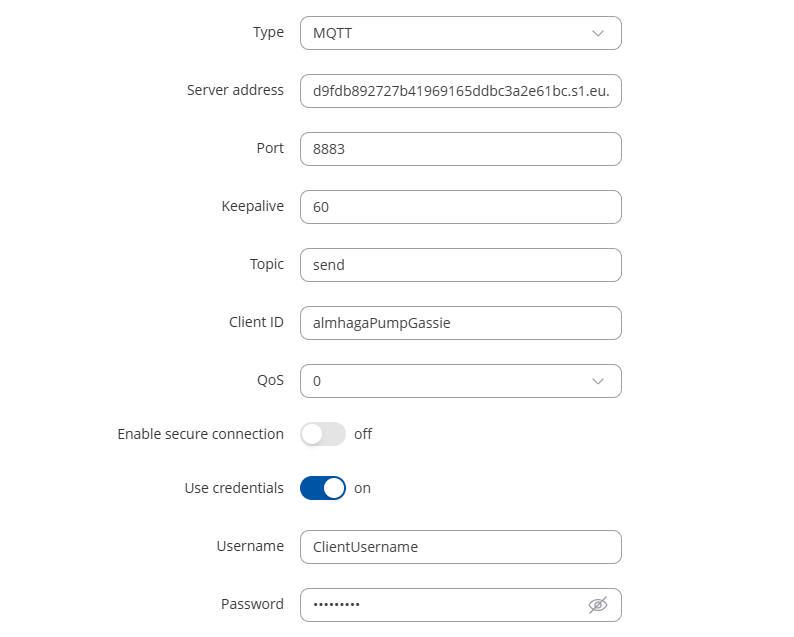Click the Keepalive label
794x637 pixels.
click(x=253, y=206)
